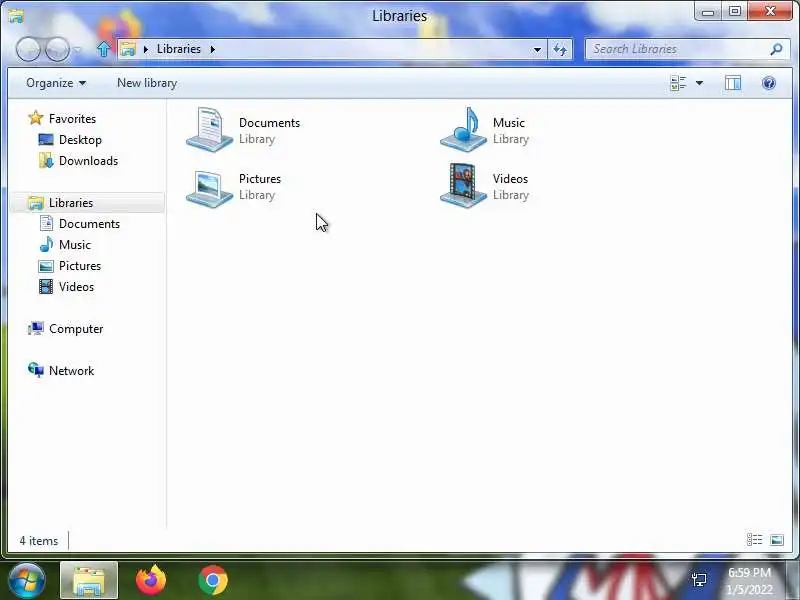Screen dimensions: 800x600
Task: Click the Music library name text
Action: pyautogui.click(x=509, y=123)
